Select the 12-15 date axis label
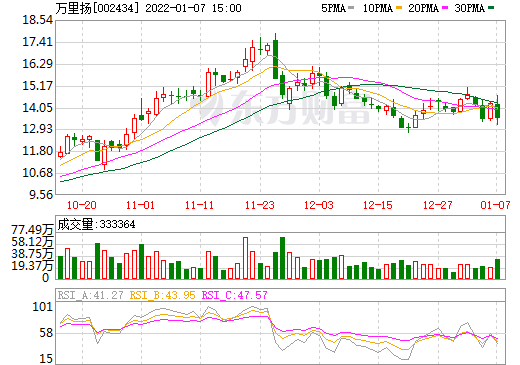The image size is (520, 365). click(x=378, y=205)
